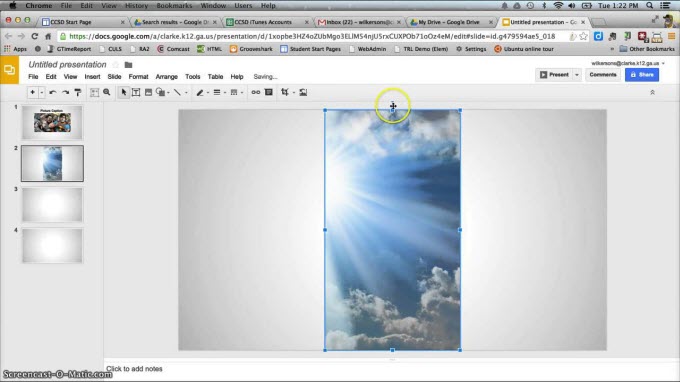Click the Zoom to fit icon

(x=94, y=92)
